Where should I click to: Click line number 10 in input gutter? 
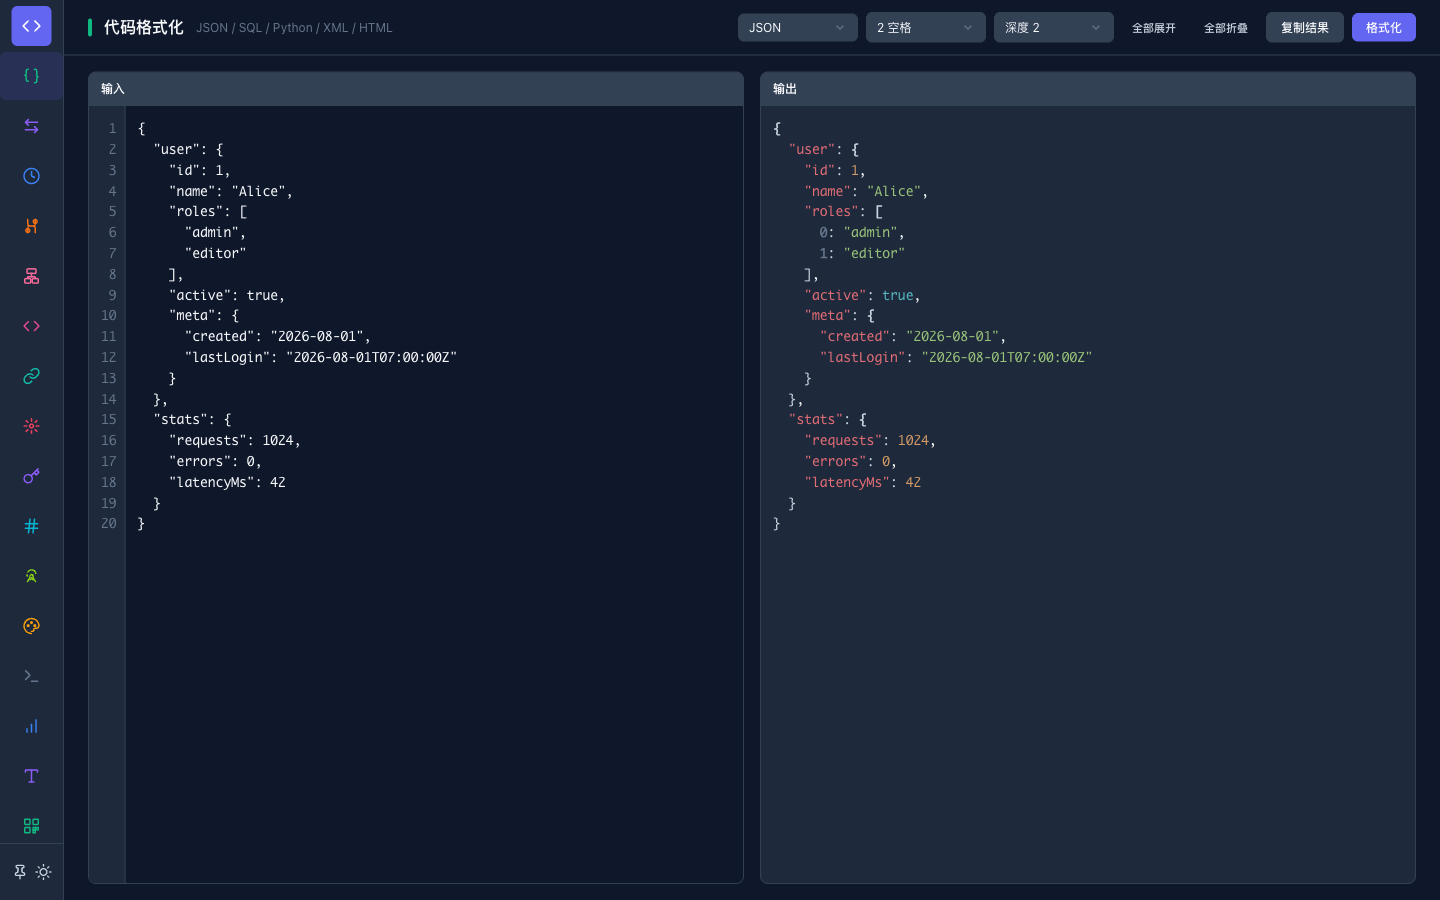point(108,315)
